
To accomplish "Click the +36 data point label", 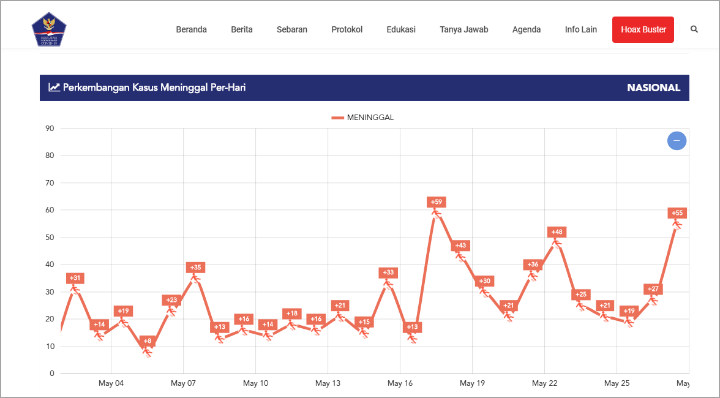I will click(533, 264).
